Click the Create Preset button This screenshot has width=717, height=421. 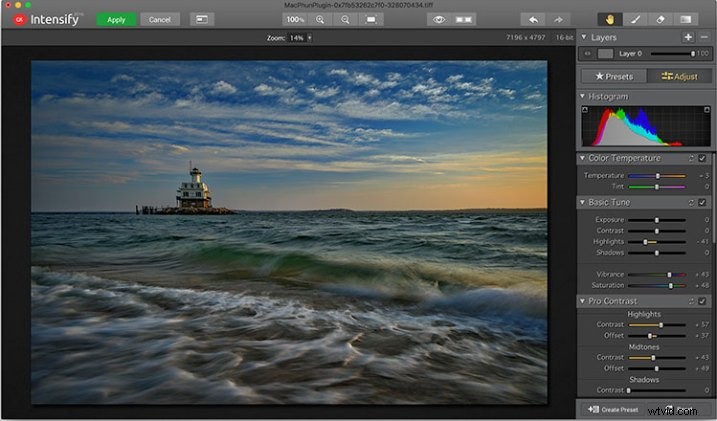pos(613,410)
